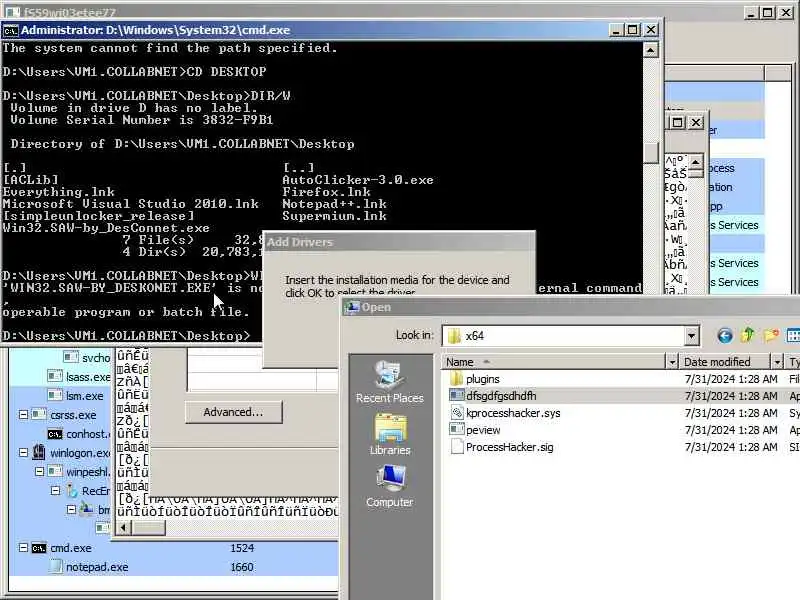Image resolution: width=800 pixels, height=600 pixels.
Task: Open the Date modified column dropdown
Action: pyautogui.click(x=777, y=362)
